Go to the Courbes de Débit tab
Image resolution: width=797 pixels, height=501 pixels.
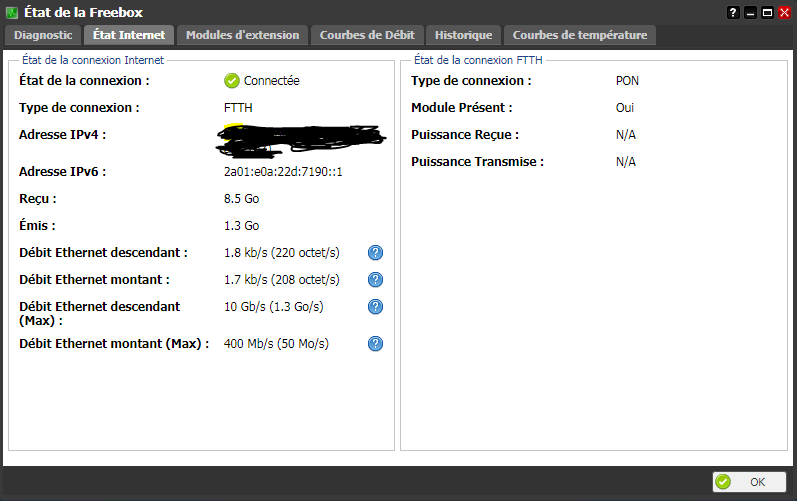(367, 35)
